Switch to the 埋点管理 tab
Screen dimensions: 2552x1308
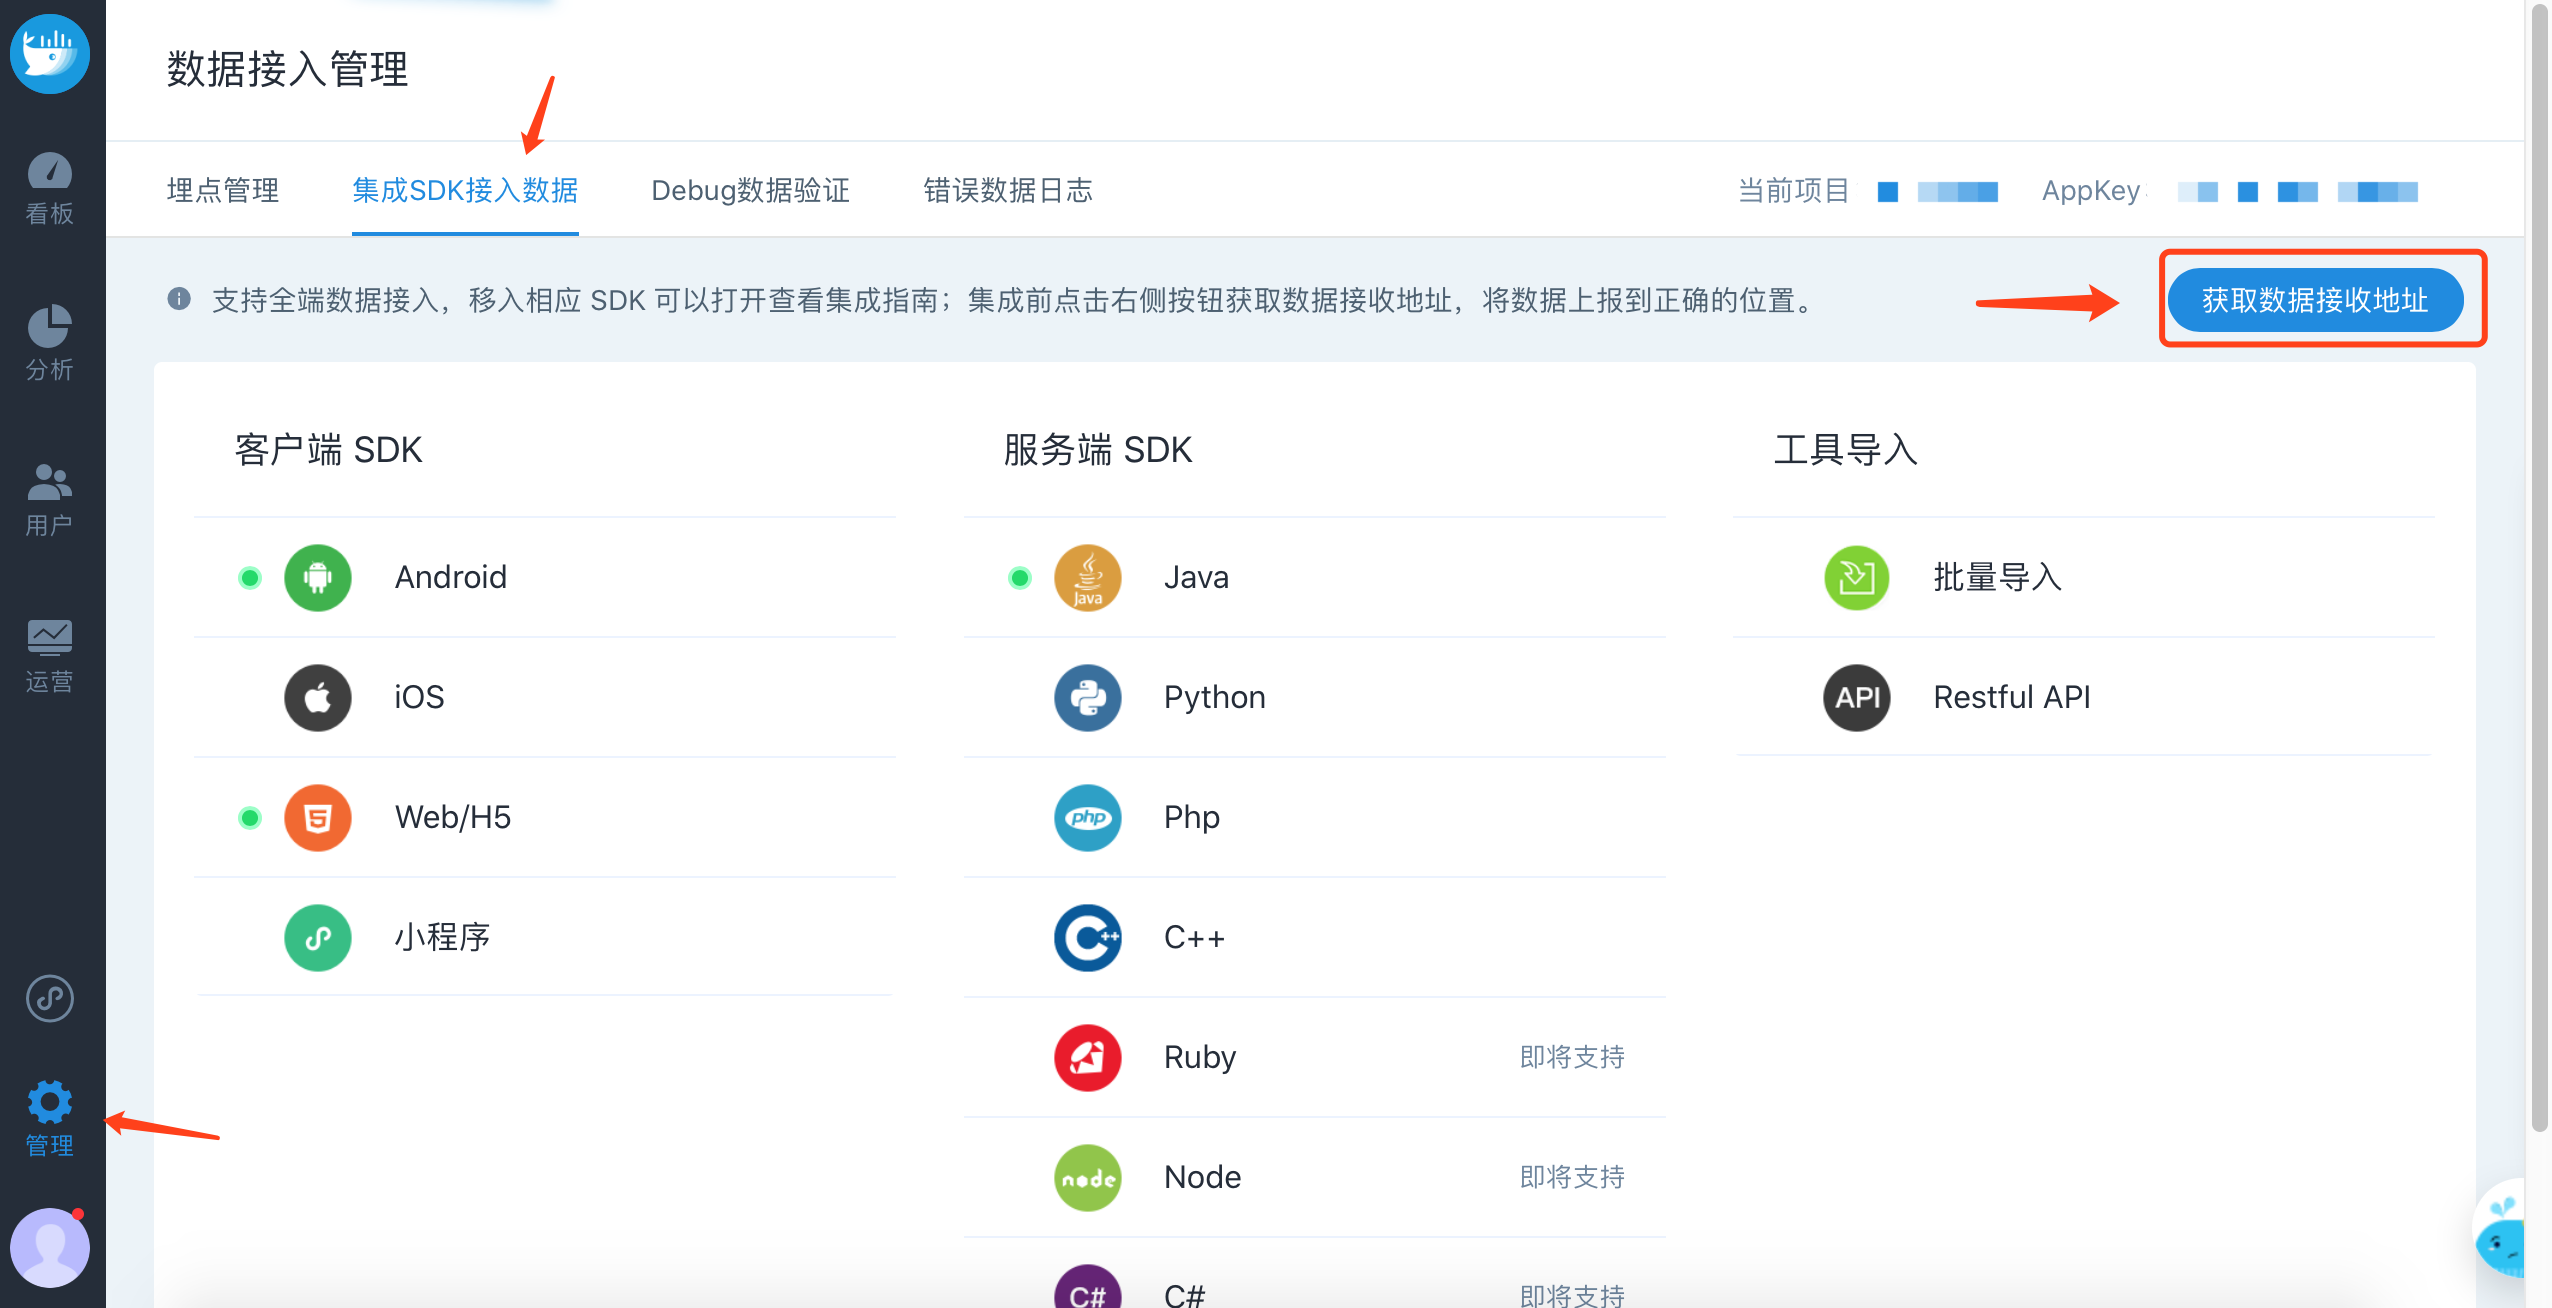coord(223,190)
